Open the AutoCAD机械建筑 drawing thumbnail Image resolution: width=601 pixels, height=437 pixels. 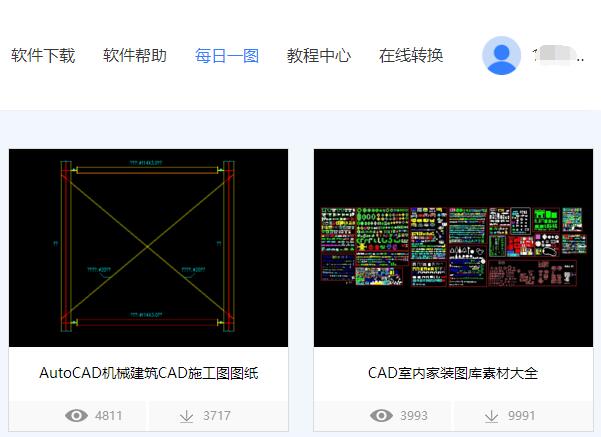(148, 248)
